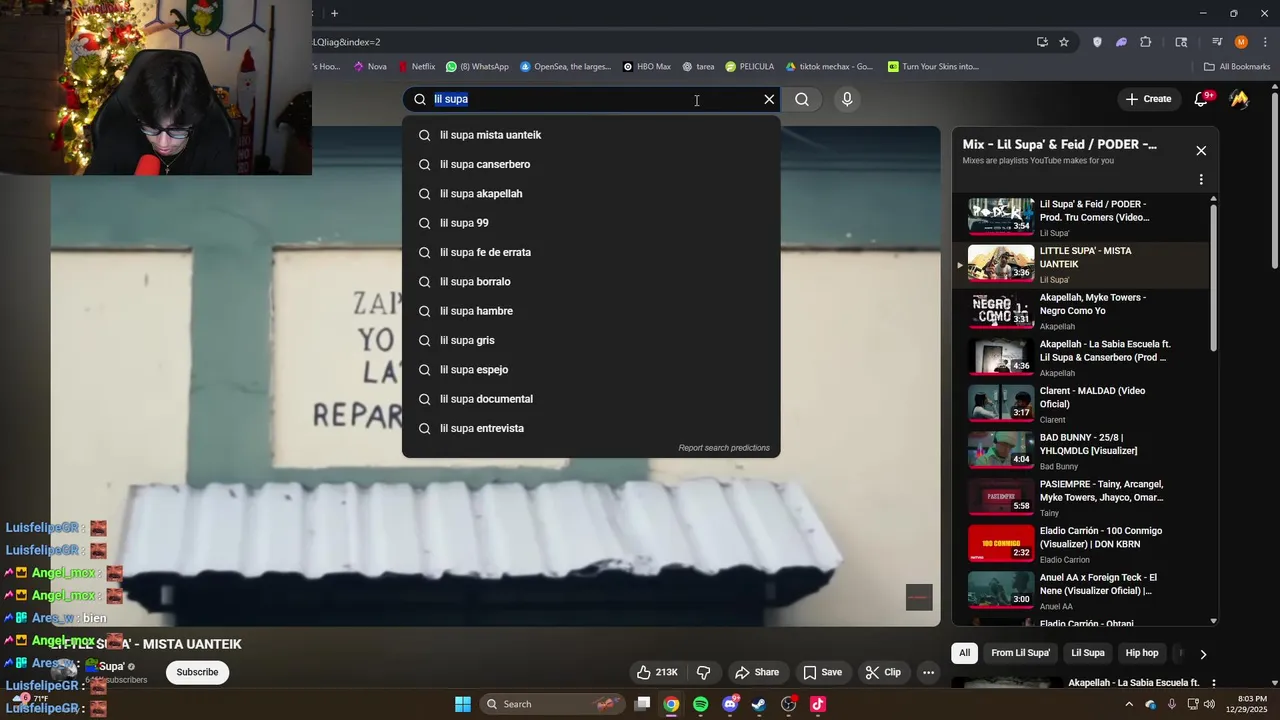Open options for Akapellah La Sabia Escuela suggestion
Screen dimensions: 1280x720
pyautogui.click(x=1213, y=683)
